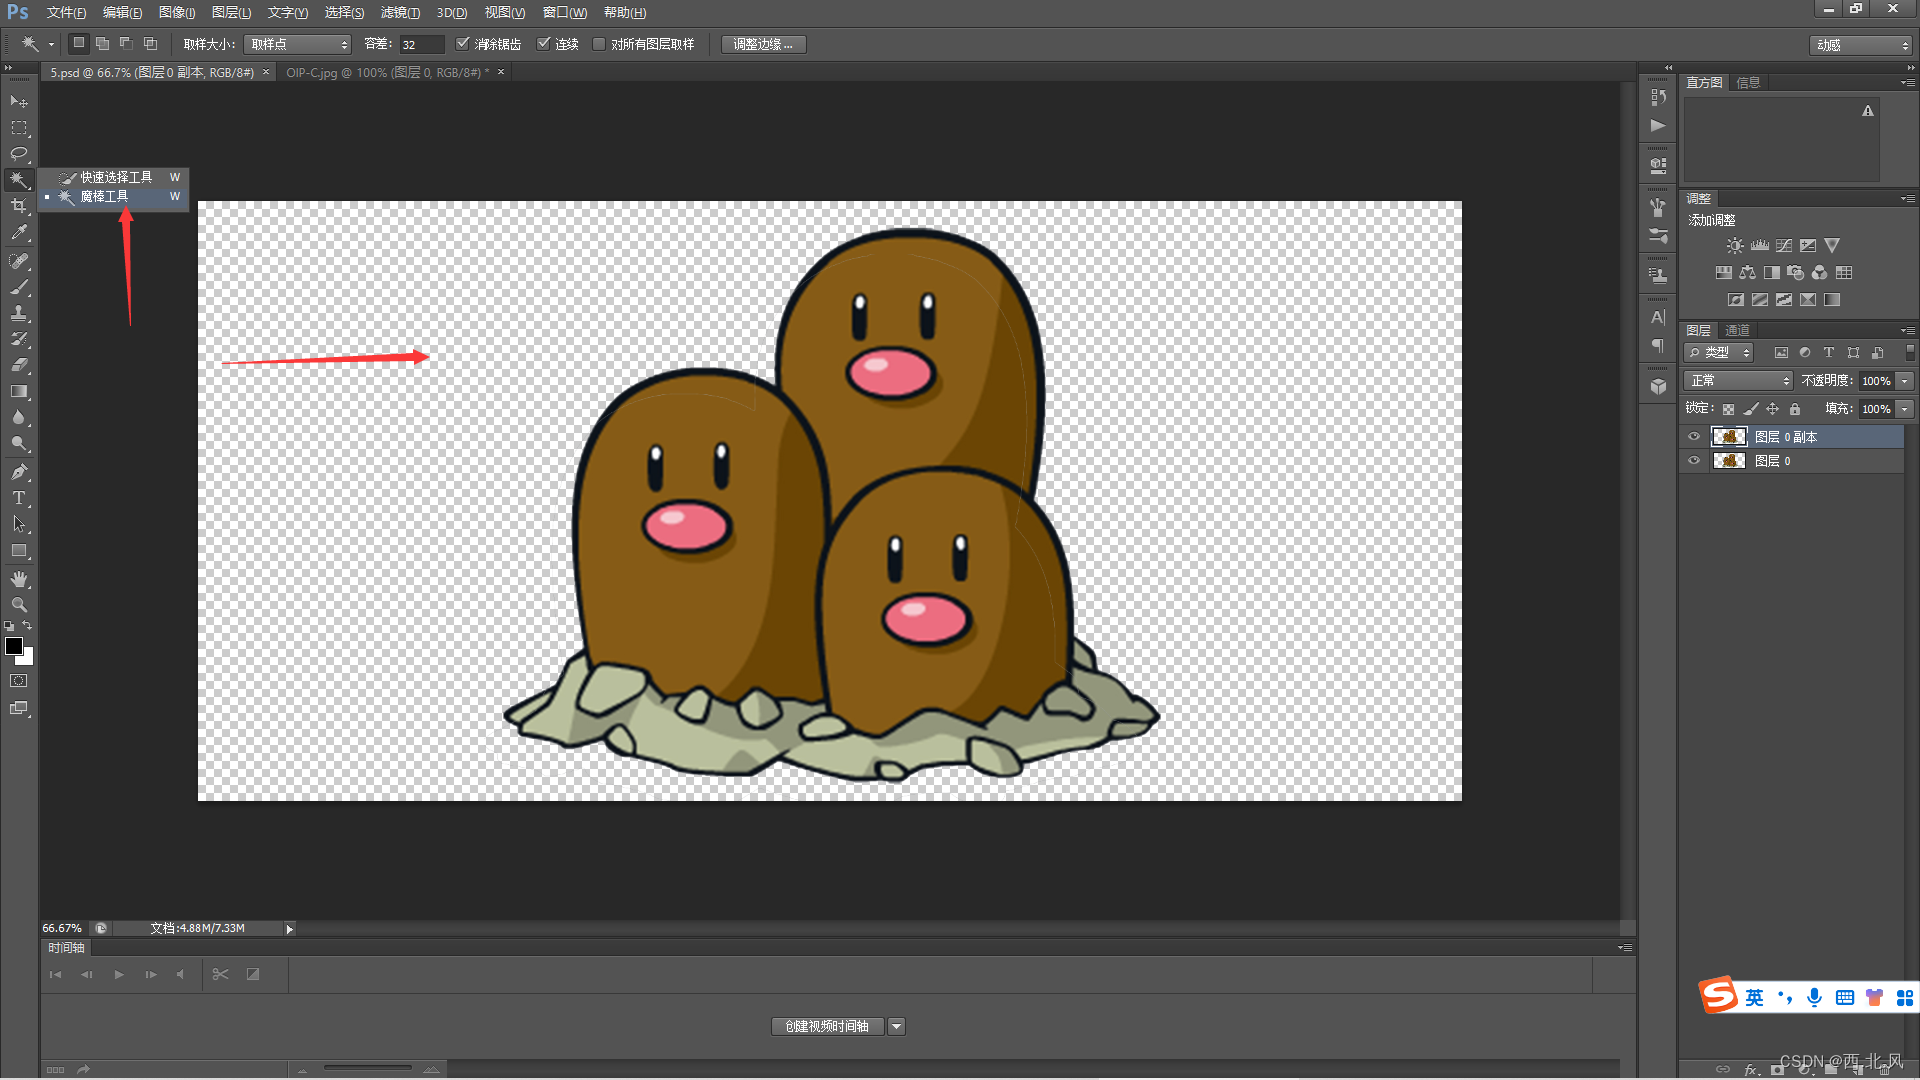This screenshot has width=1920, height=1080.
Task: Select the Eyedropper tool
Action: coord(19,232)
